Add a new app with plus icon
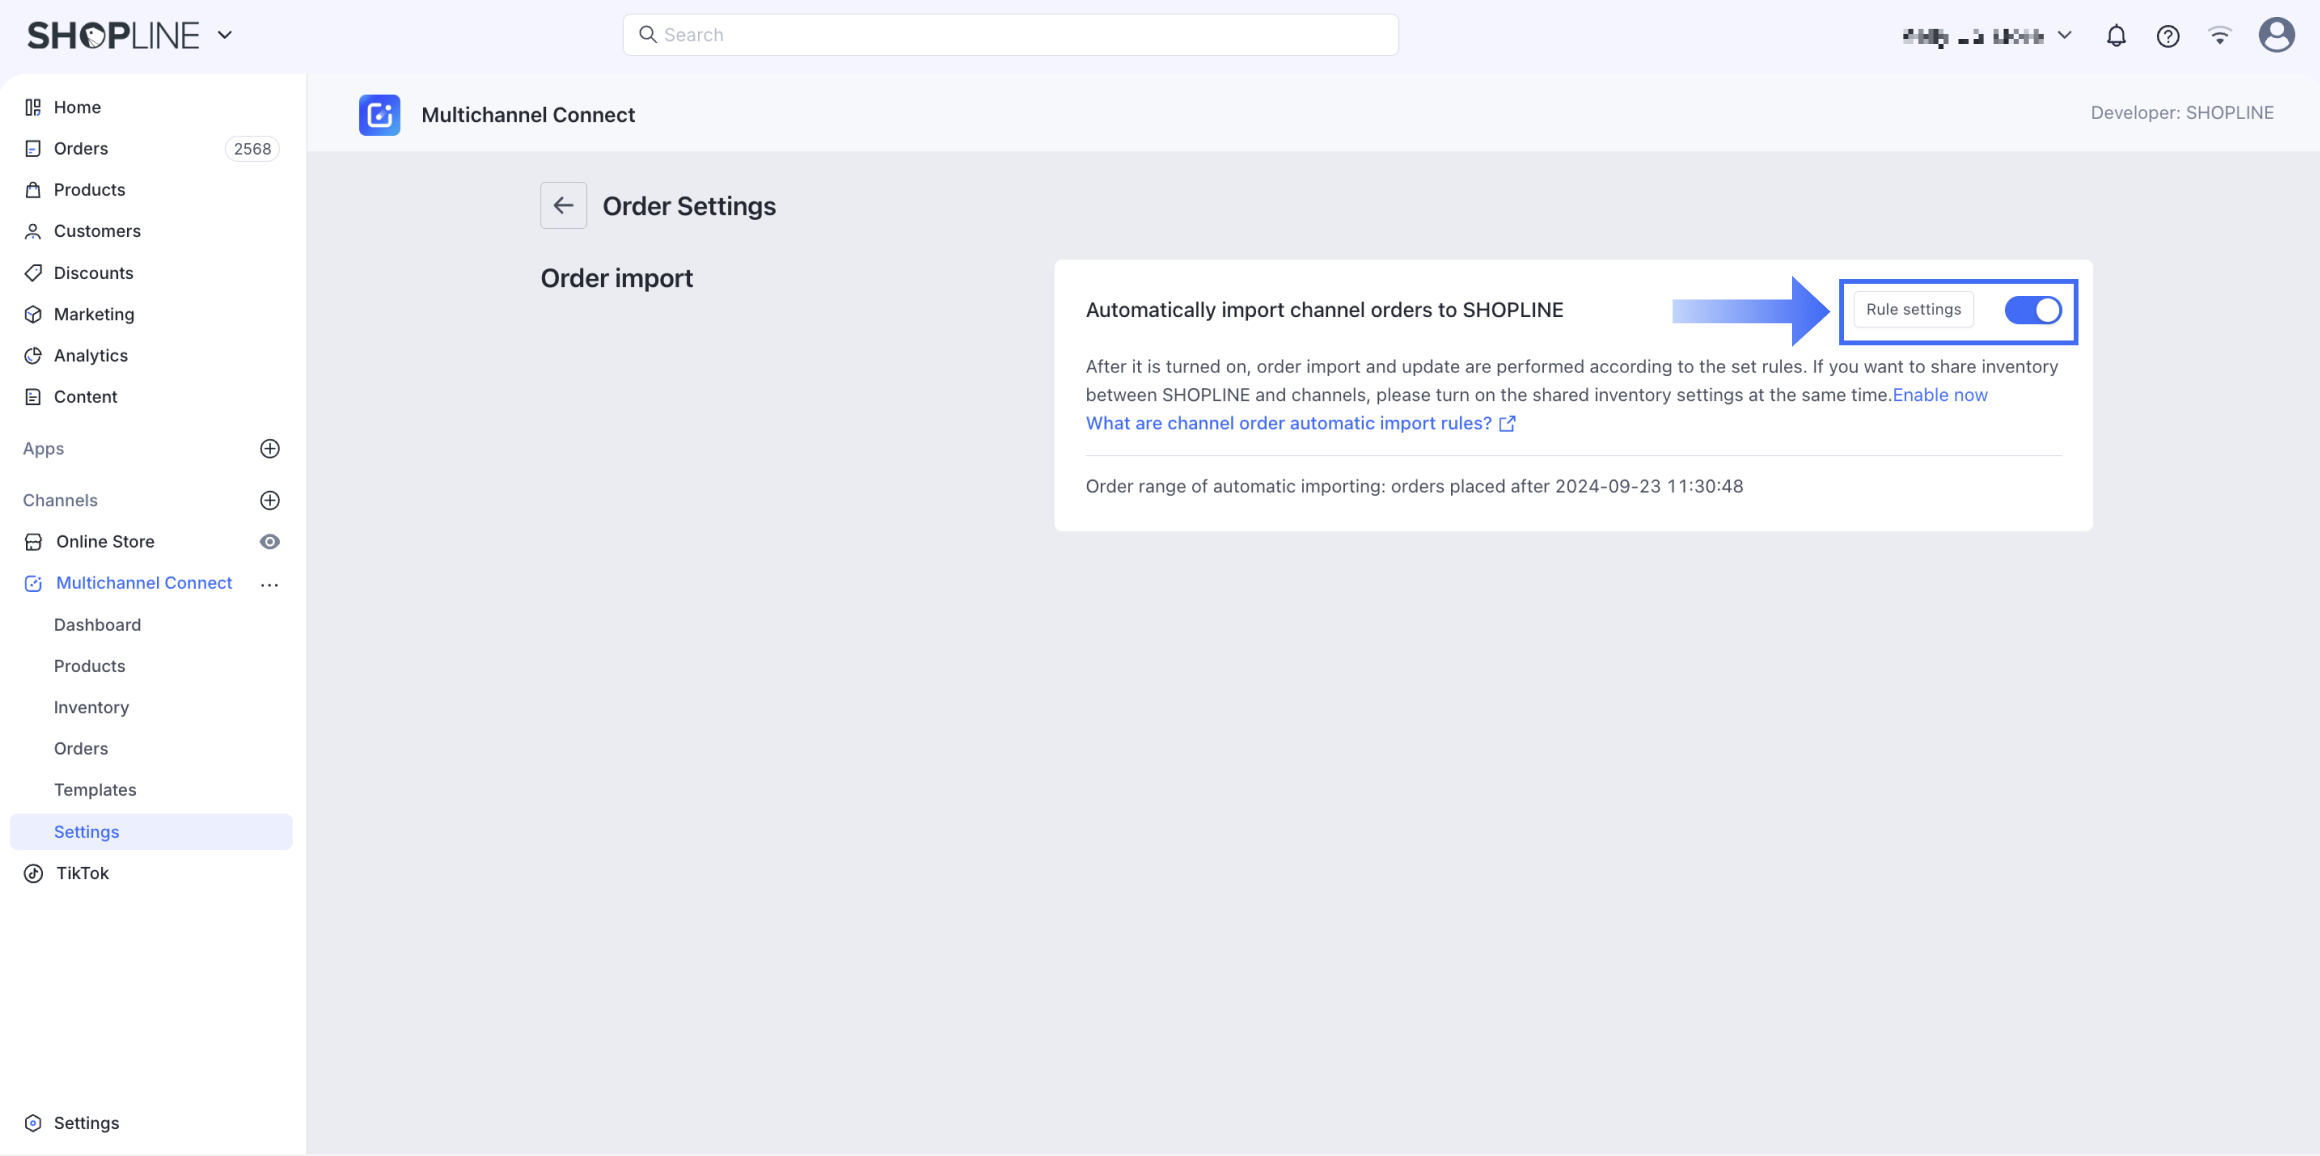Image resolution: width=2320 pixels, height=1156 pixels. click(270, 448)
